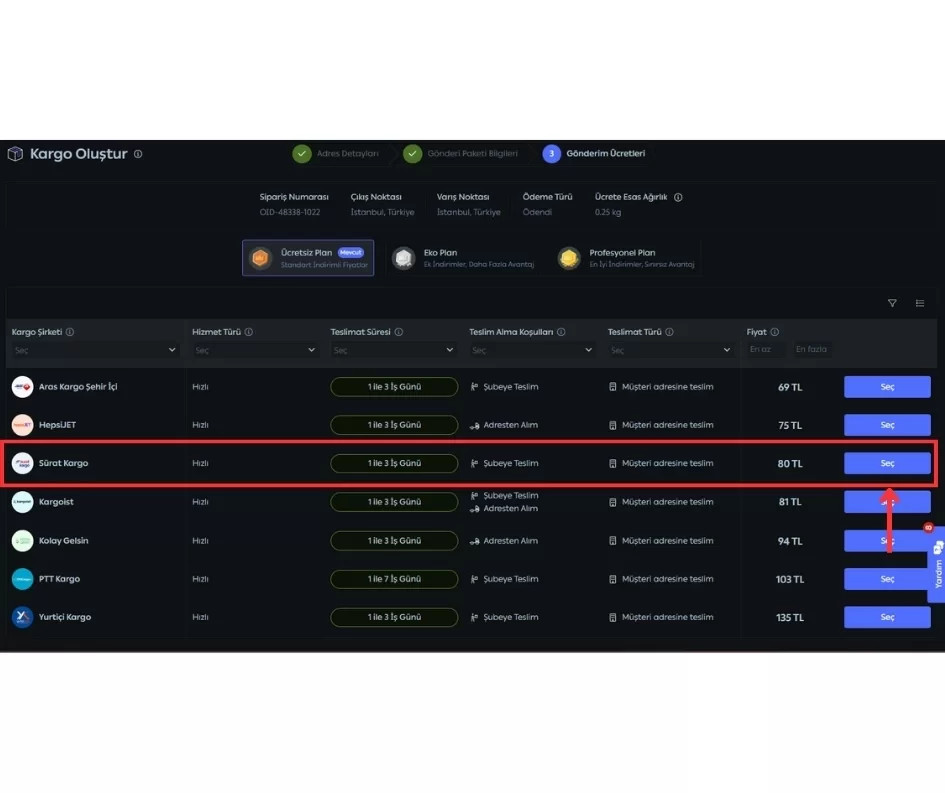Open the Teslim Alma Koşulları filter dropdown

[532, 350]
